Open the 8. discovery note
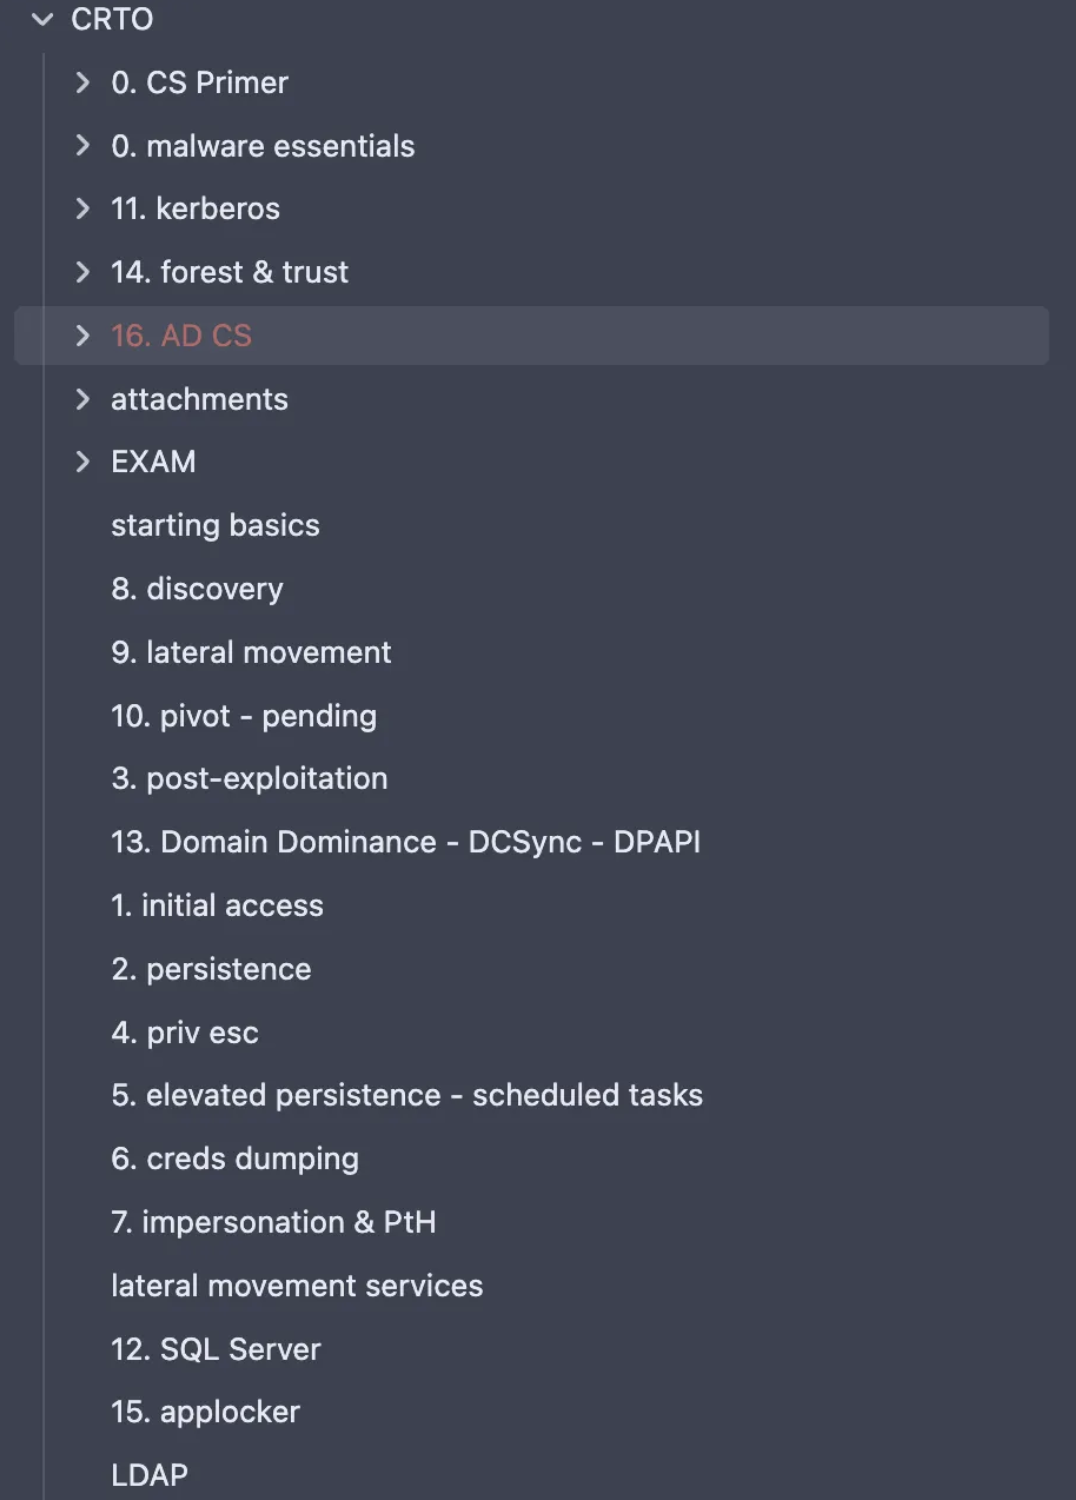Viewport: 1076px width, 1500px height. (197, 589)
